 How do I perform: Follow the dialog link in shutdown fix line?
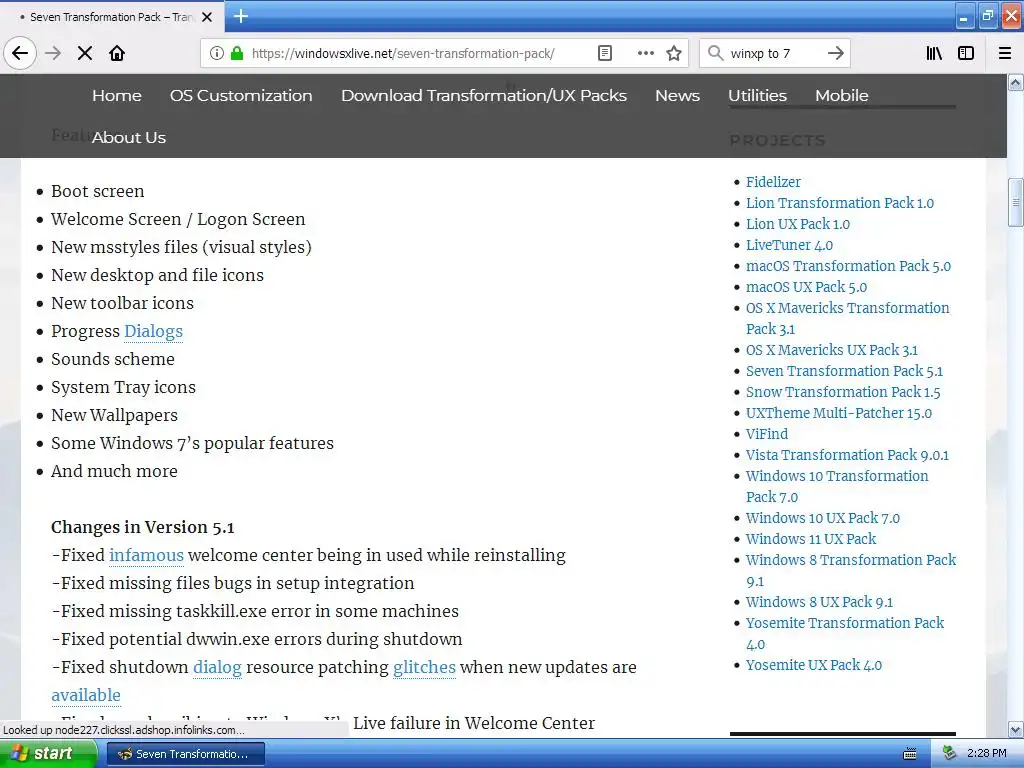point(217,667)
